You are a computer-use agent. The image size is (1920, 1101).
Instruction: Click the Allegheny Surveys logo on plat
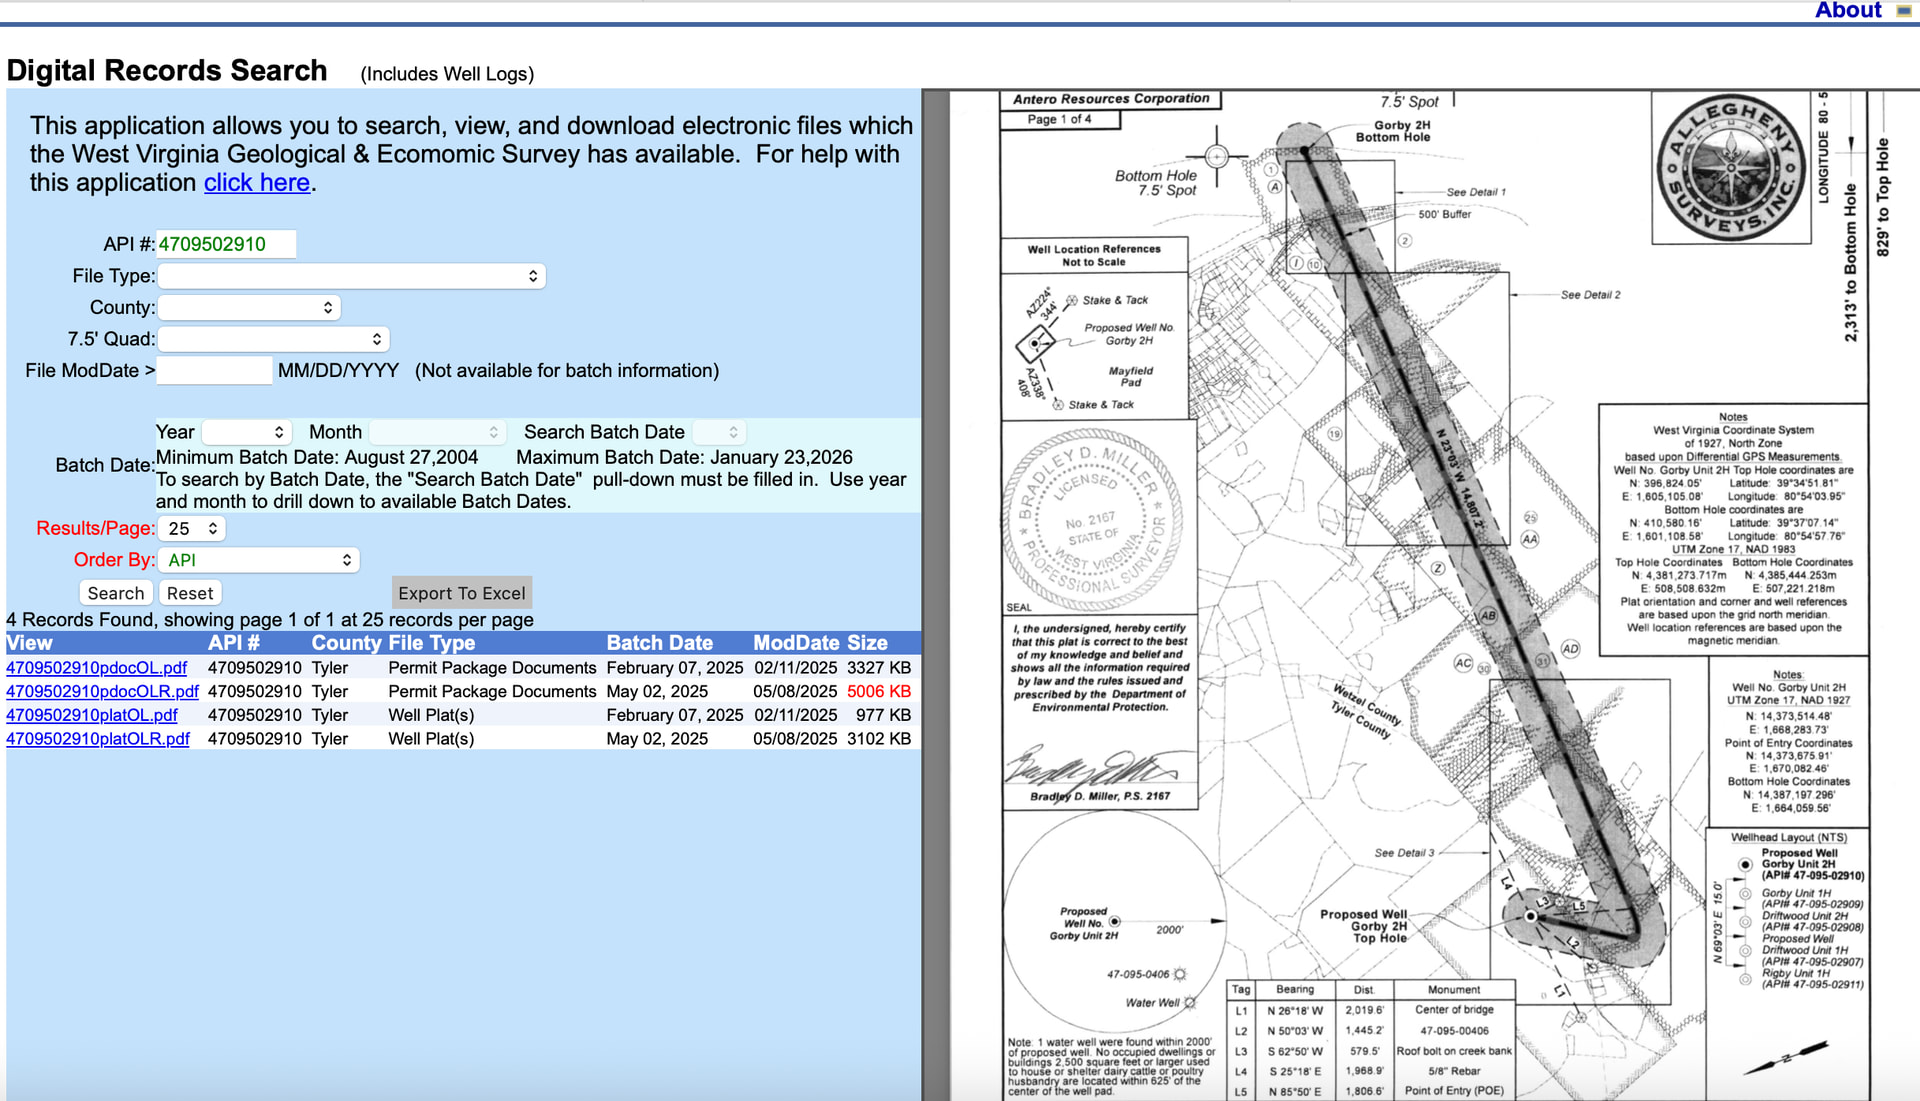(x=1731, y=168)
